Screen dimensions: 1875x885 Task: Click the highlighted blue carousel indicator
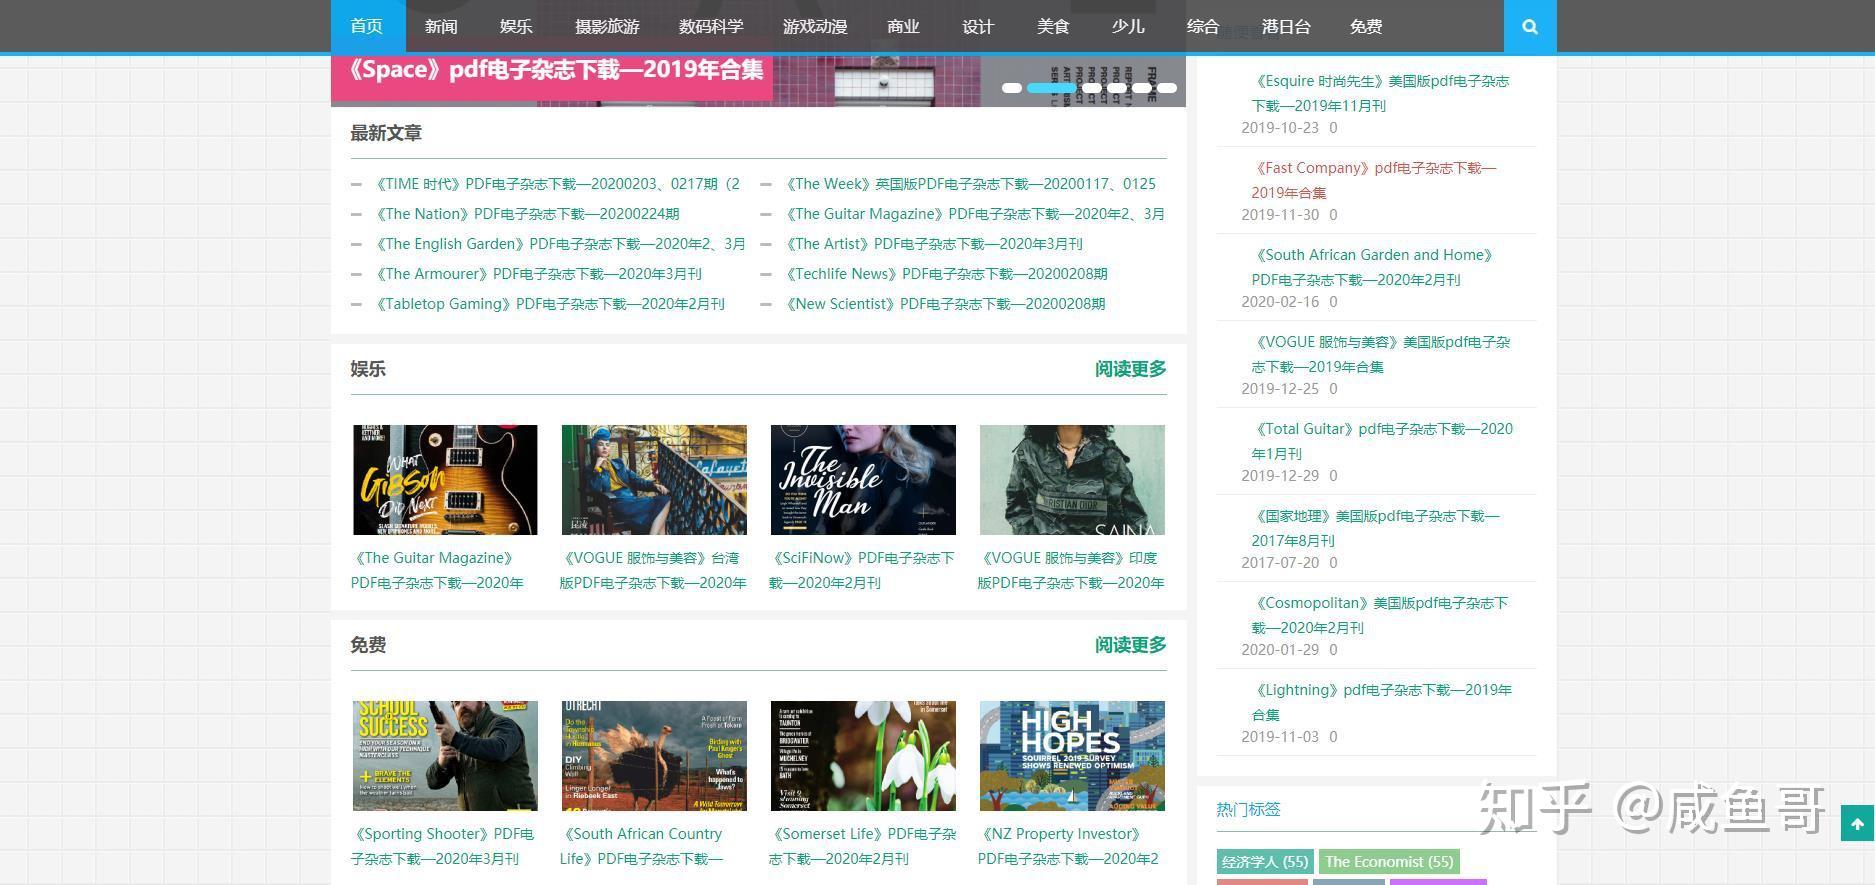(1052, 88)
